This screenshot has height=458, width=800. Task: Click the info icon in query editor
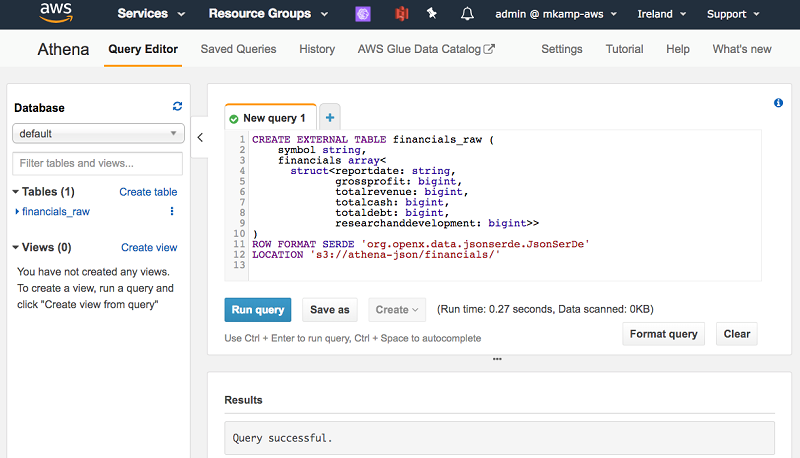(778, 103)
